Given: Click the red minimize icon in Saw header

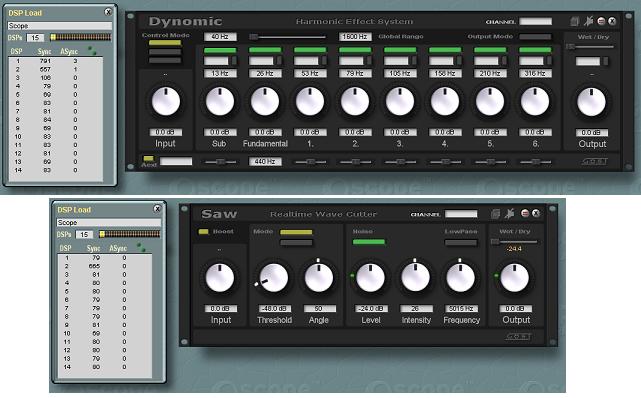Looking at the screenshot, I should pos(525,213).
